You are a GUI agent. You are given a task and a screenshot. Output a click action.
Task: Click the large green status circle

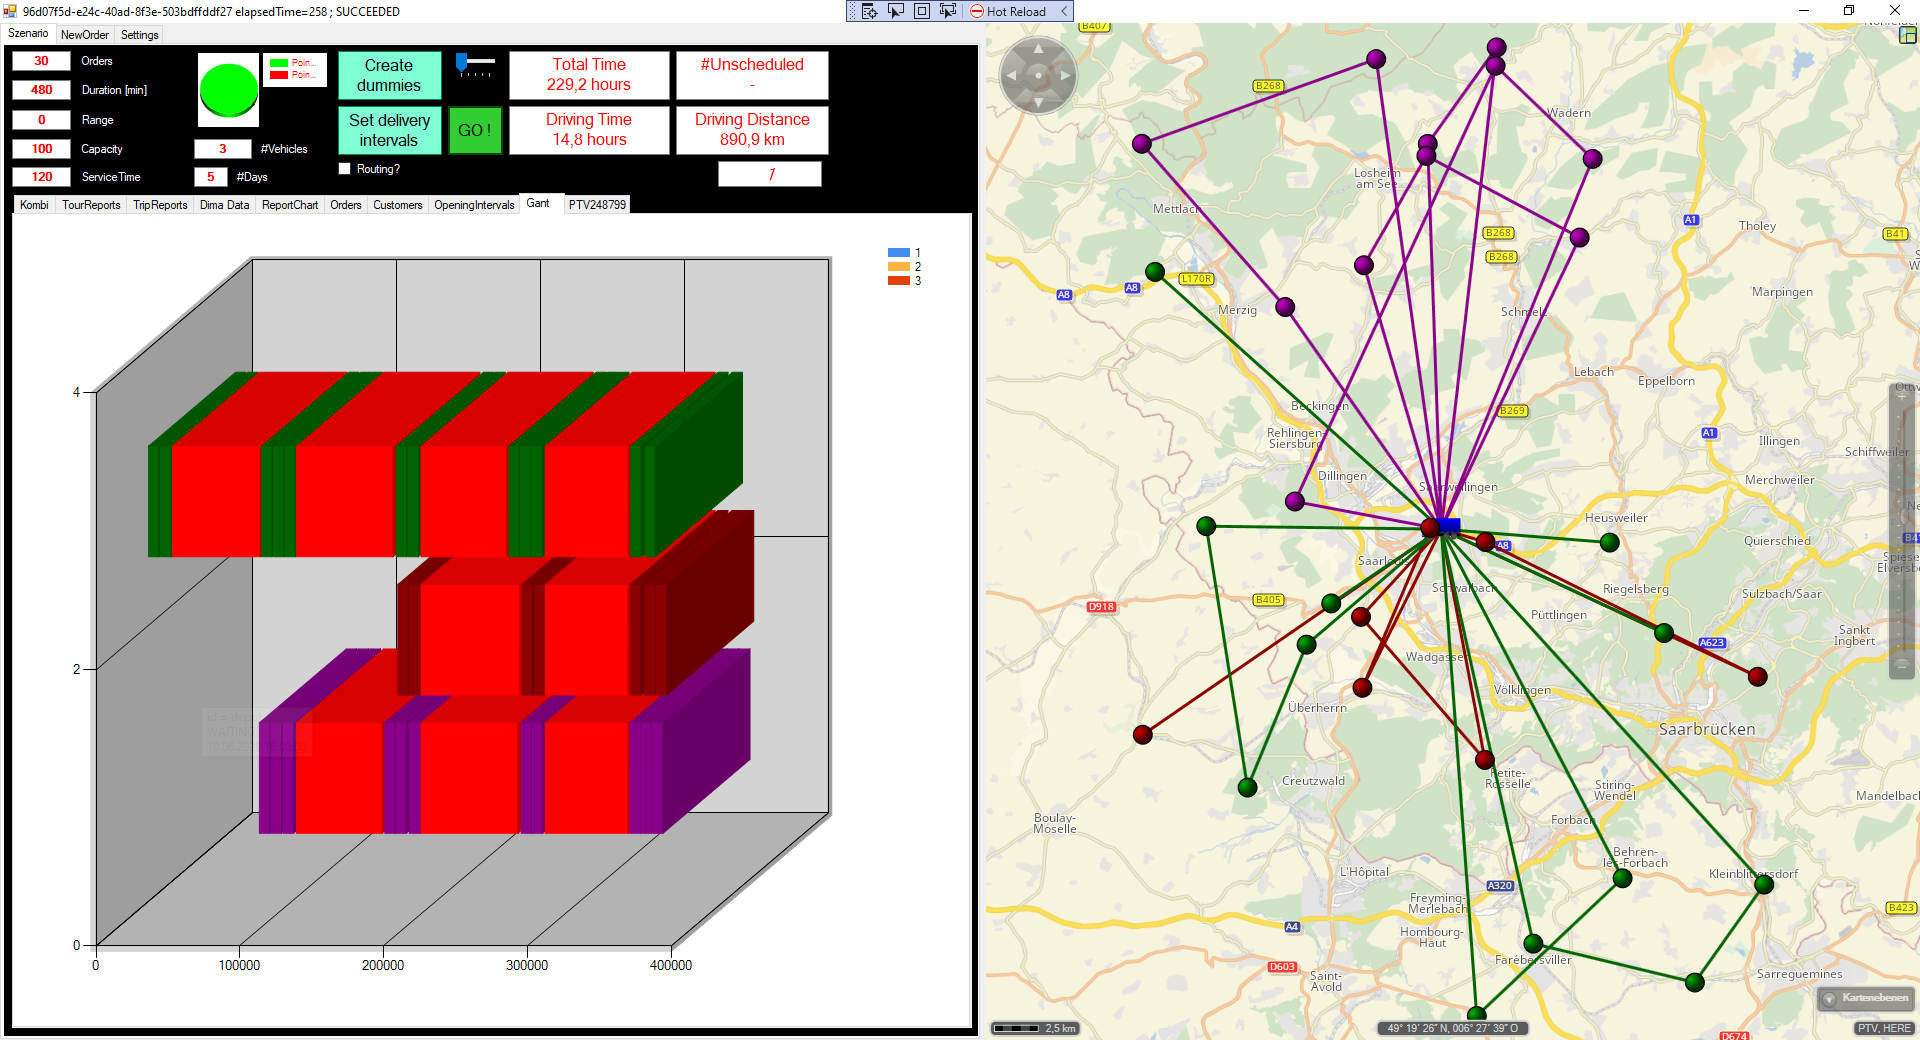(229, 90)
